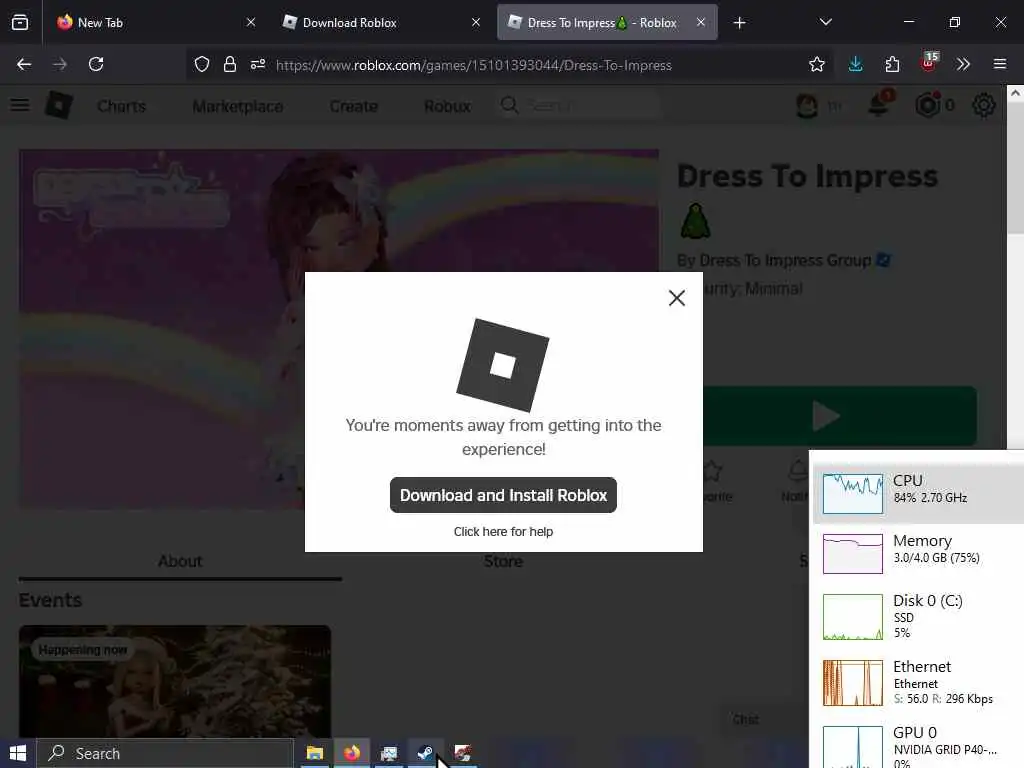
Task: Open the Happening now event thumbnail
Action: 175,681
